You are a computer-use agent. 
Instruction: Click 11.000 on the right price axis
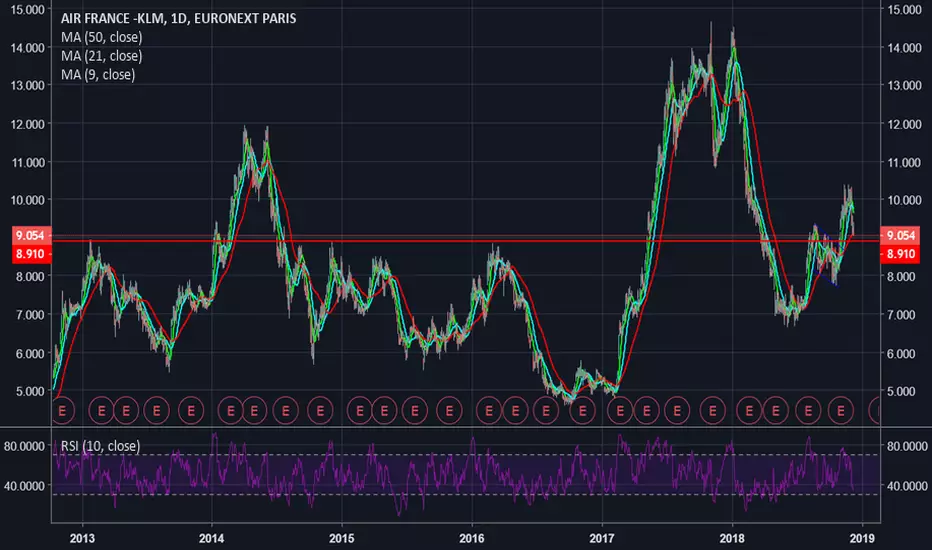tap(905, 162)
